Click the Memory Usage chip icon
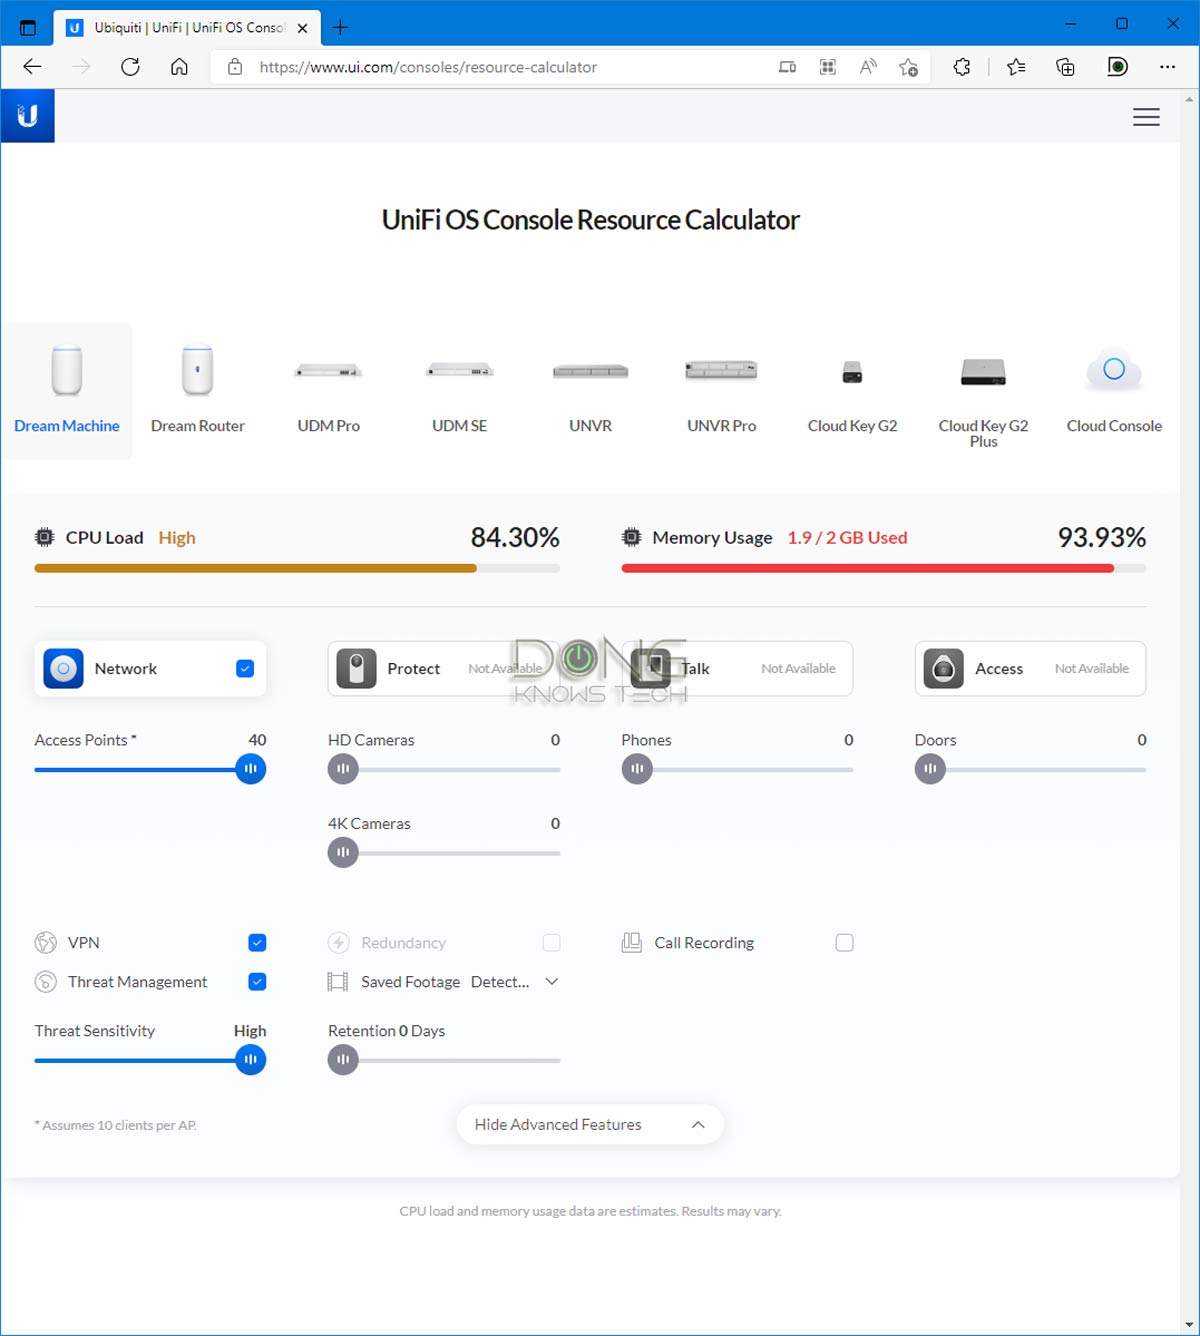1200x1336 pixels. 631,537
